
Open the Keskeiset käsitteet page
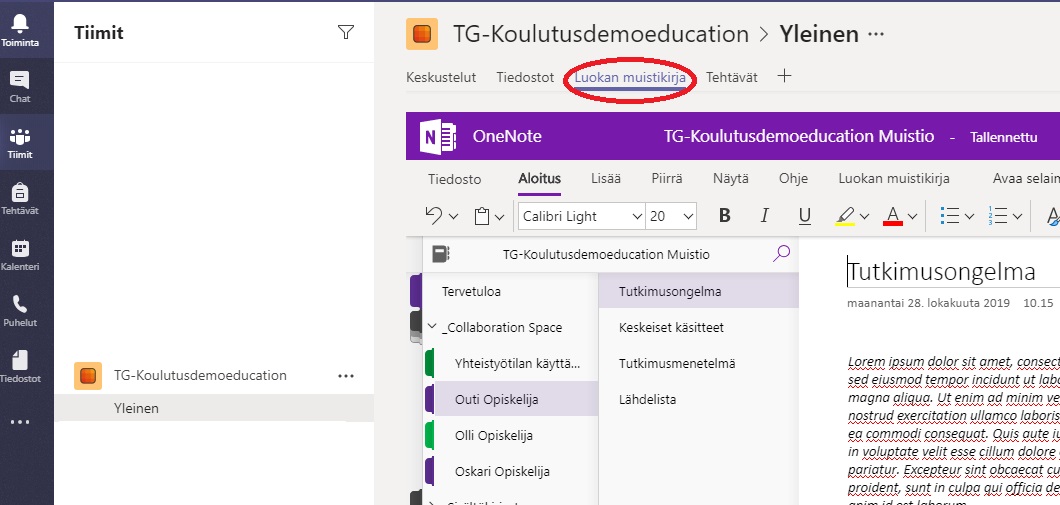[671, 327]
